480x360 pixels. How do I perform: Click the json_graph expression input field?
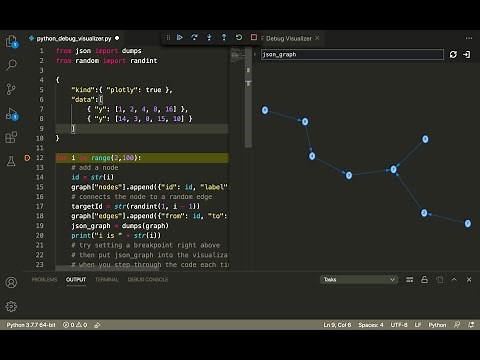(x=352, y=54)
